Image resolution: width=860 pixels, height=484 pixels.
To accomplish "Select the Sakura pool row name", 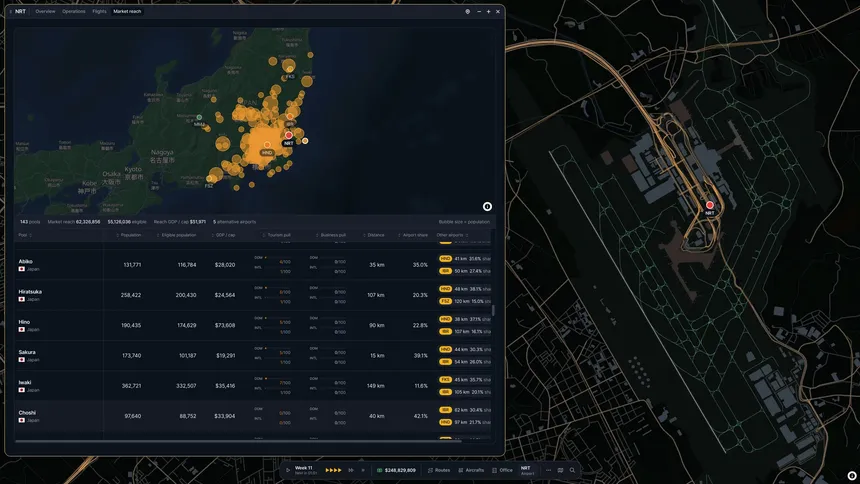I will pos(27,352).
